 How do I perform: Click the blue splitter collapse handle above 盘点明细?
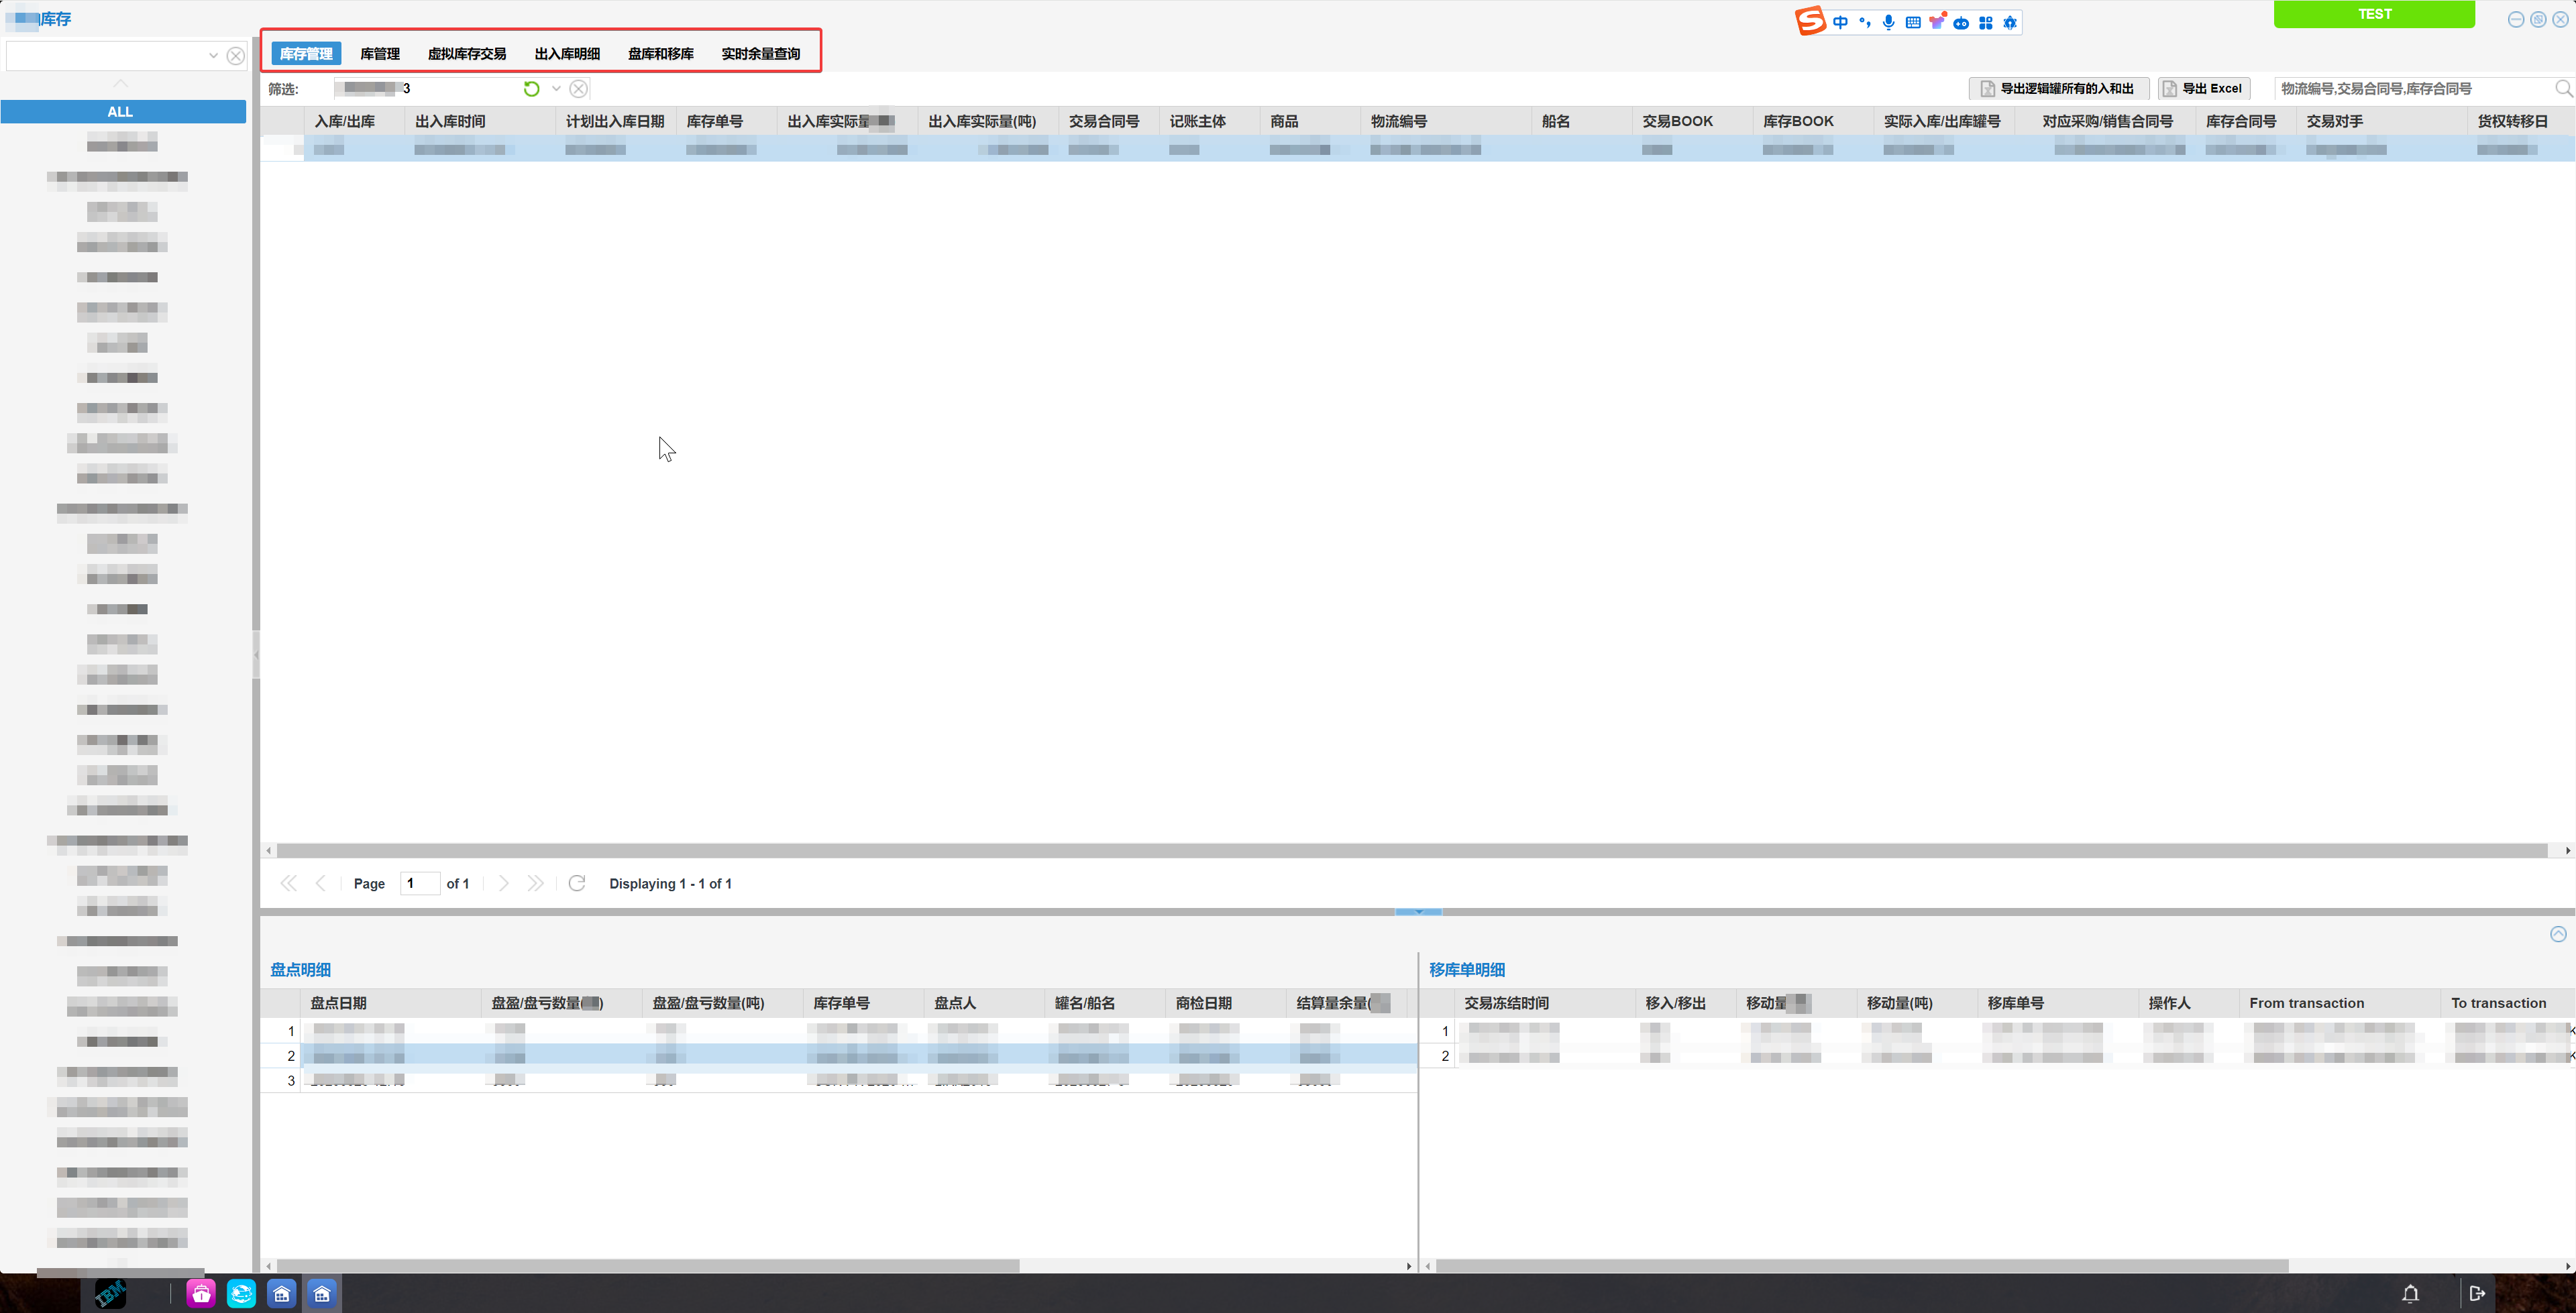point(1418,911)
